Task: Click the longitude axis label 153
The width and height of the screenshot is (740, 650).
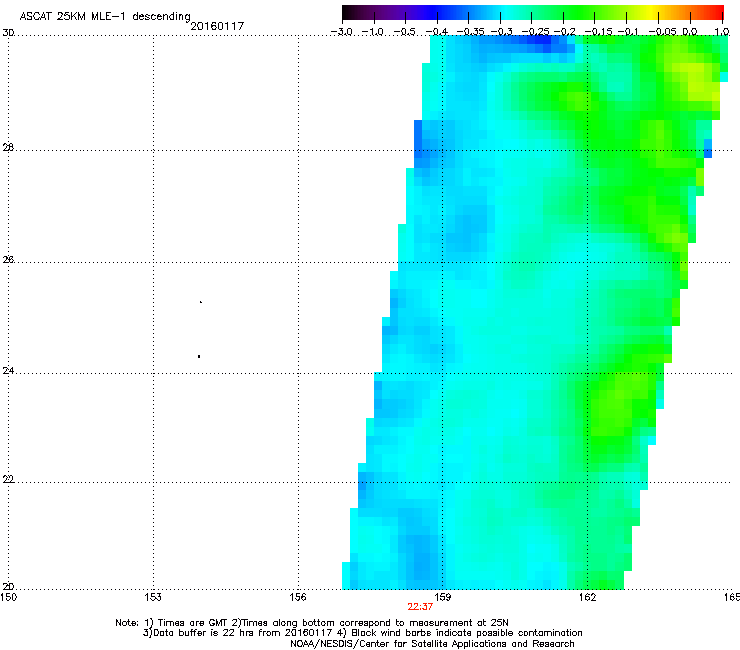Action: point(153,597)
